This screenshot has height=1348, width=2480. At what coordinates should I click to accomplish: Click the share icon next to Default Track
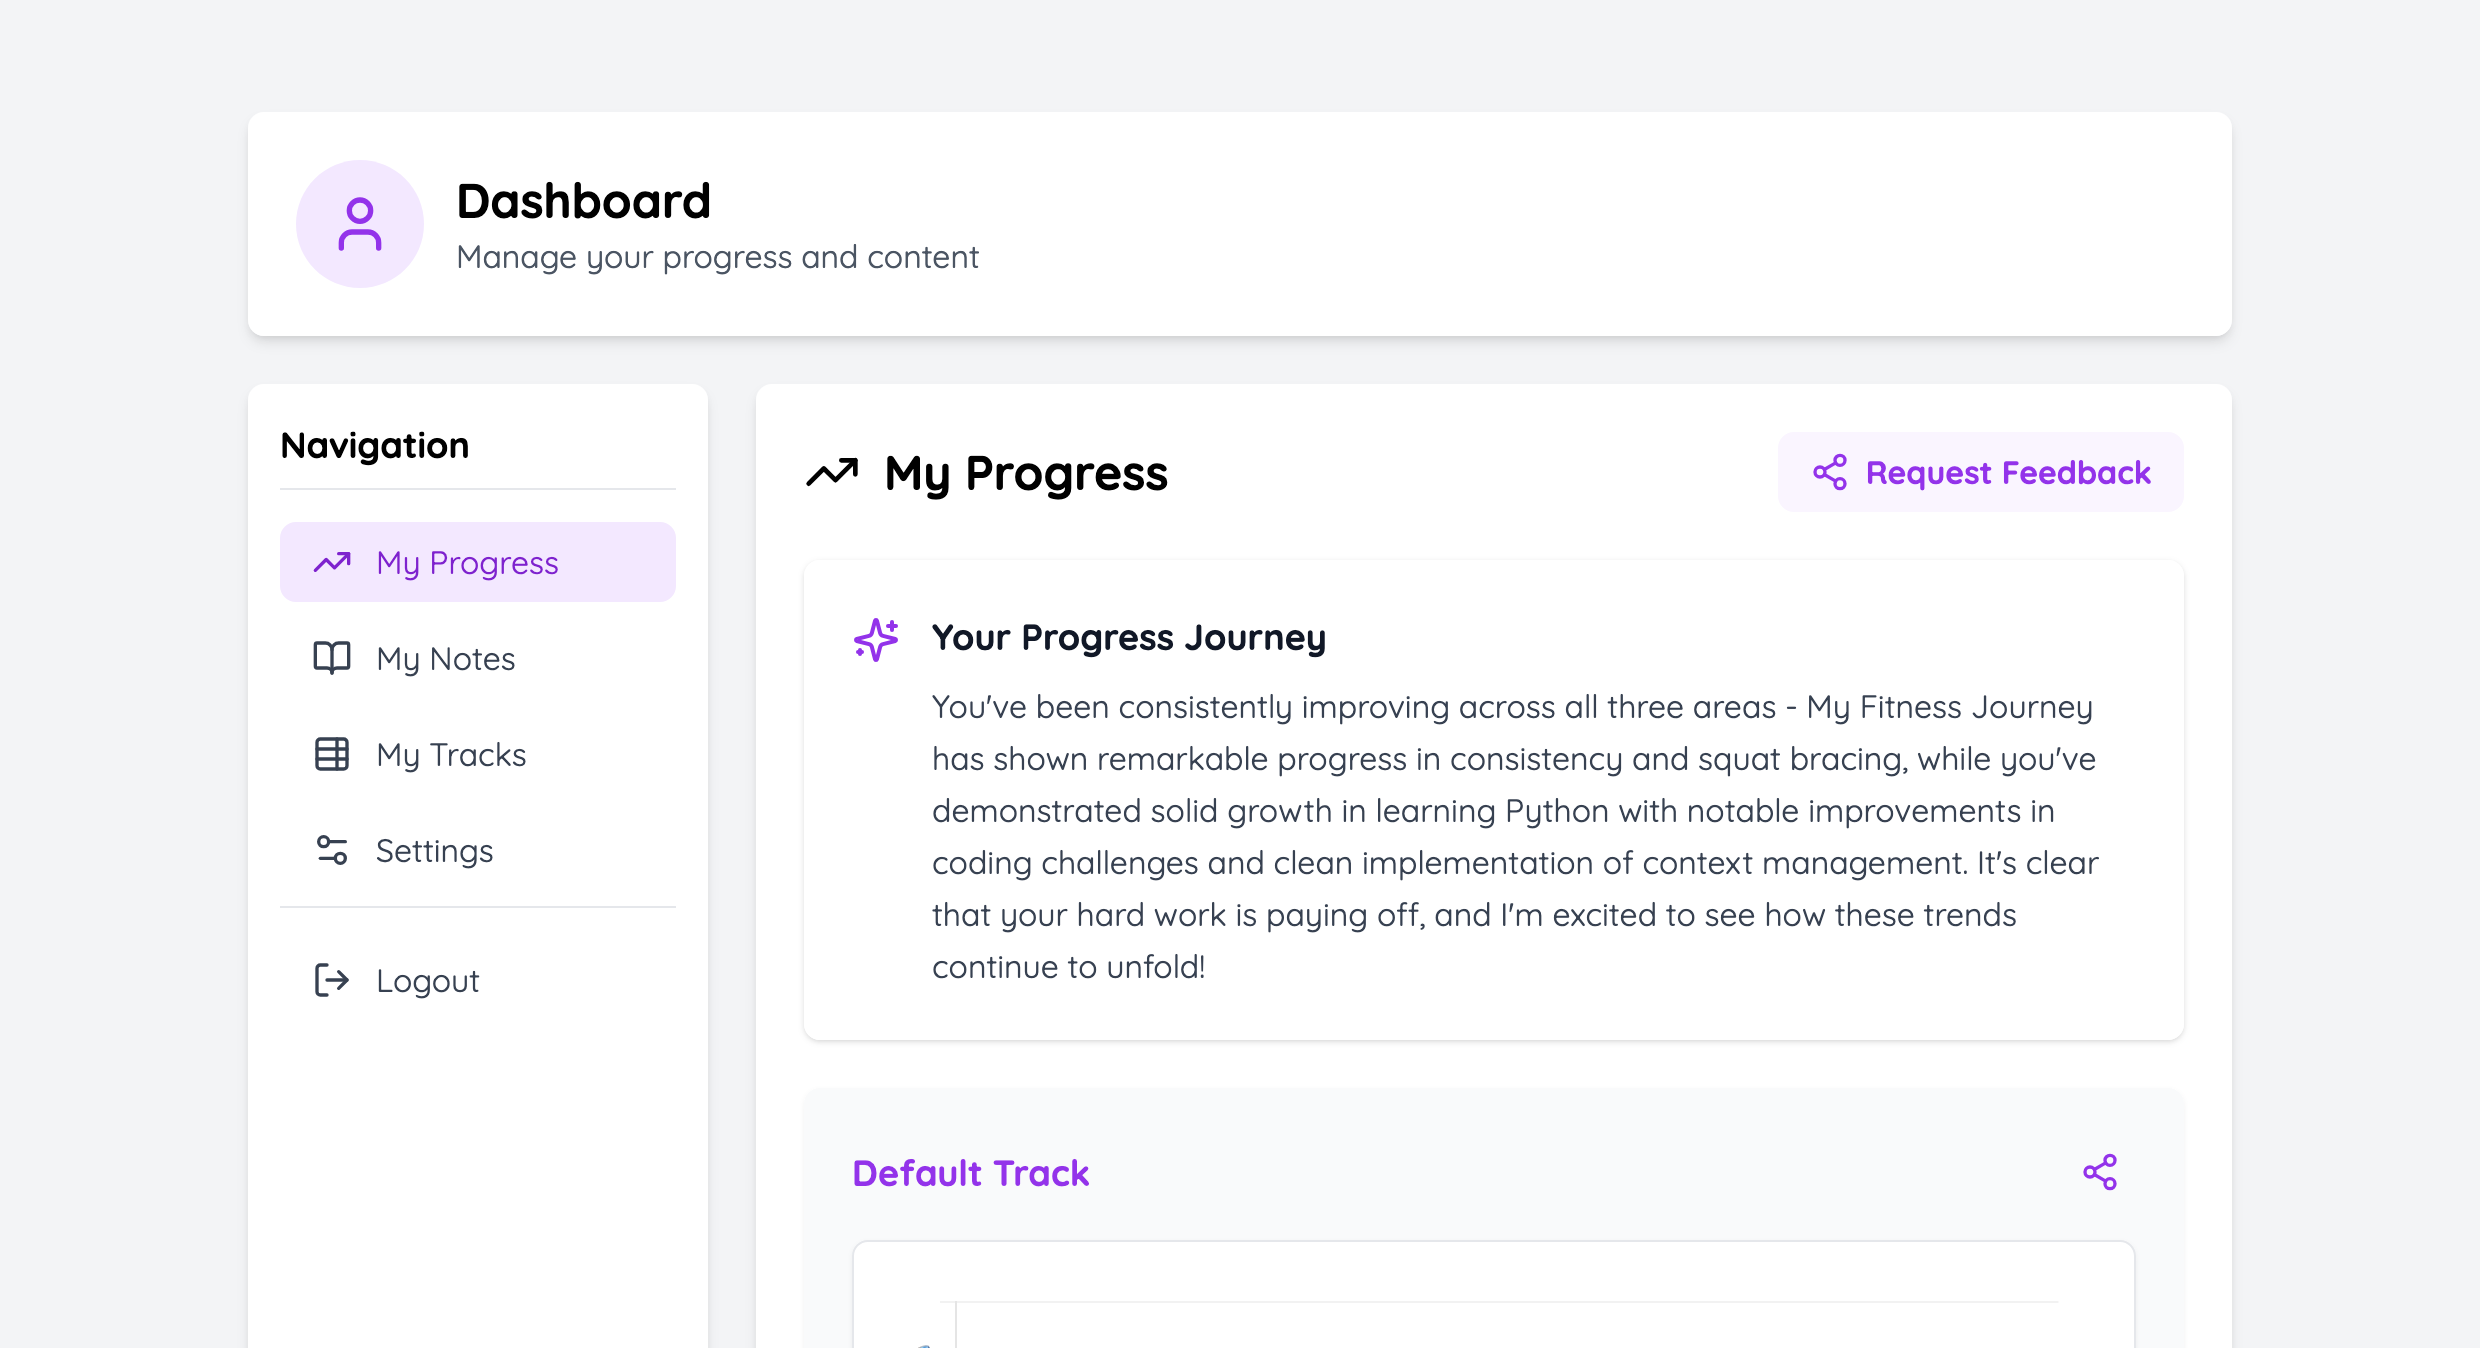point(2101,1171)
